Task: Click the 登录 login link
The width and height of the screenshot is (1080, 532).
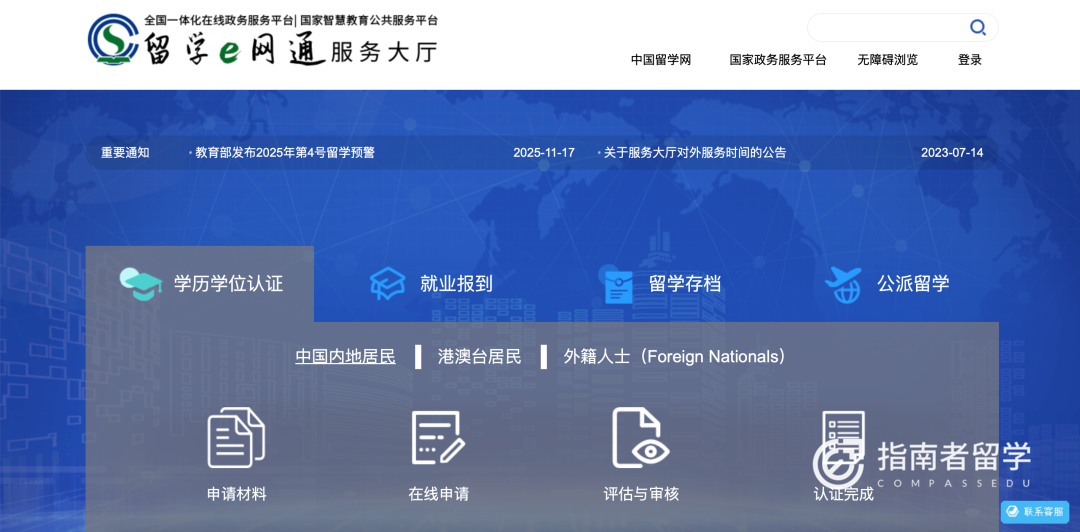Action: point(970,60)
